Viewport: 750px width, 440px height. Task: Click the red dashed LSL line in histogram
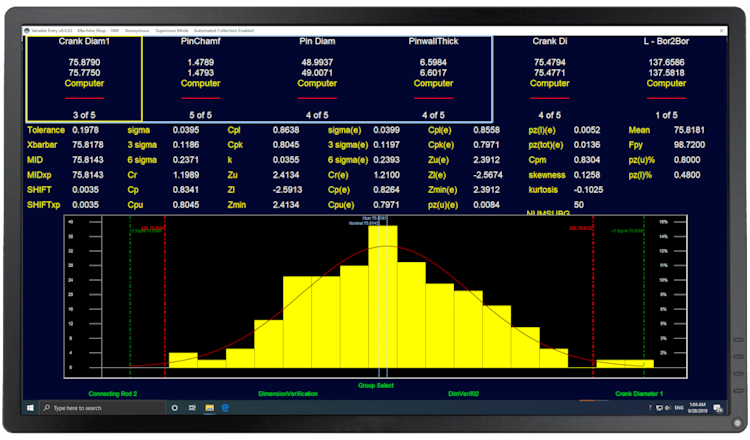[165, 297]
